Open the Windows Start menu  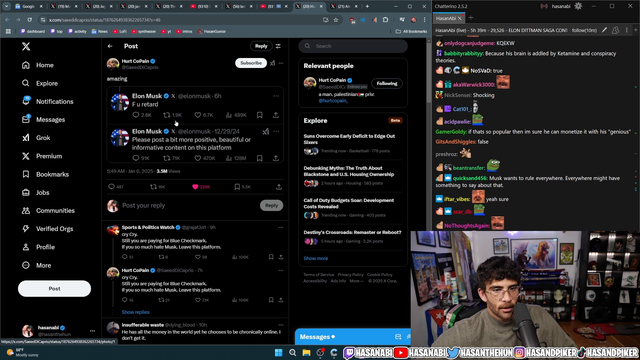tap(279, 353)
